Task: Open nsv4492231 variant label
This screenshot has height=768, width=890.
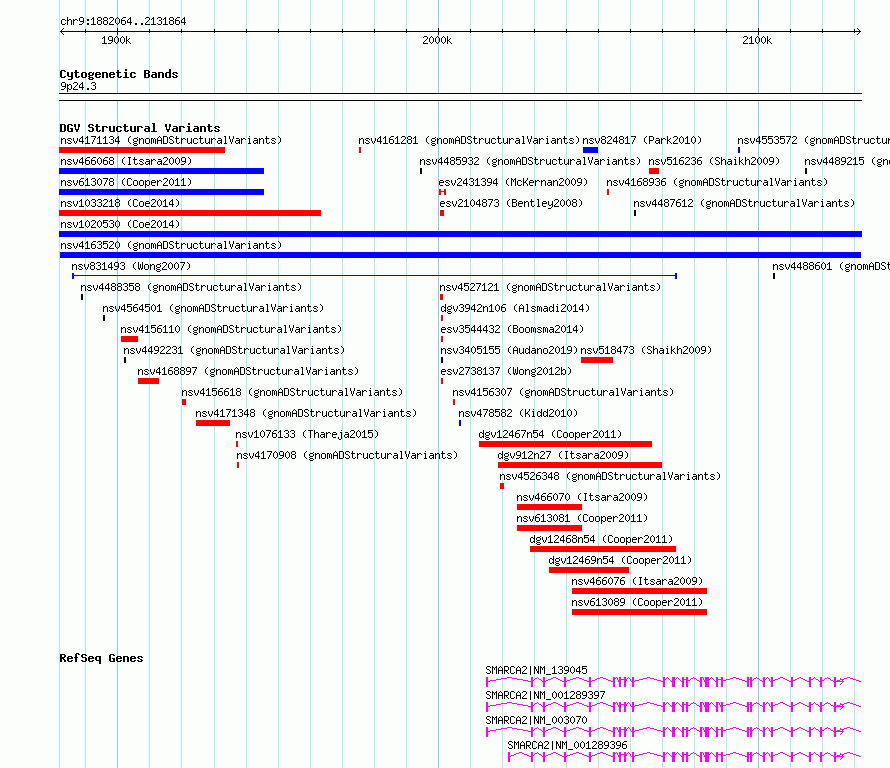Action: [x=234, y=350]
